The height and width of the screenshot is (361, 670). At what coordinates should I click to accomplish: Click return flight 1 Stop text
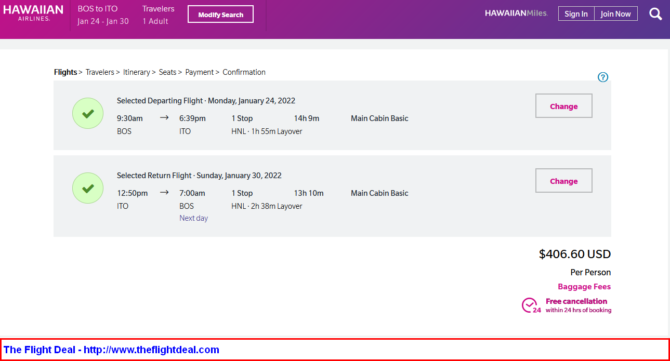[242, 193]
